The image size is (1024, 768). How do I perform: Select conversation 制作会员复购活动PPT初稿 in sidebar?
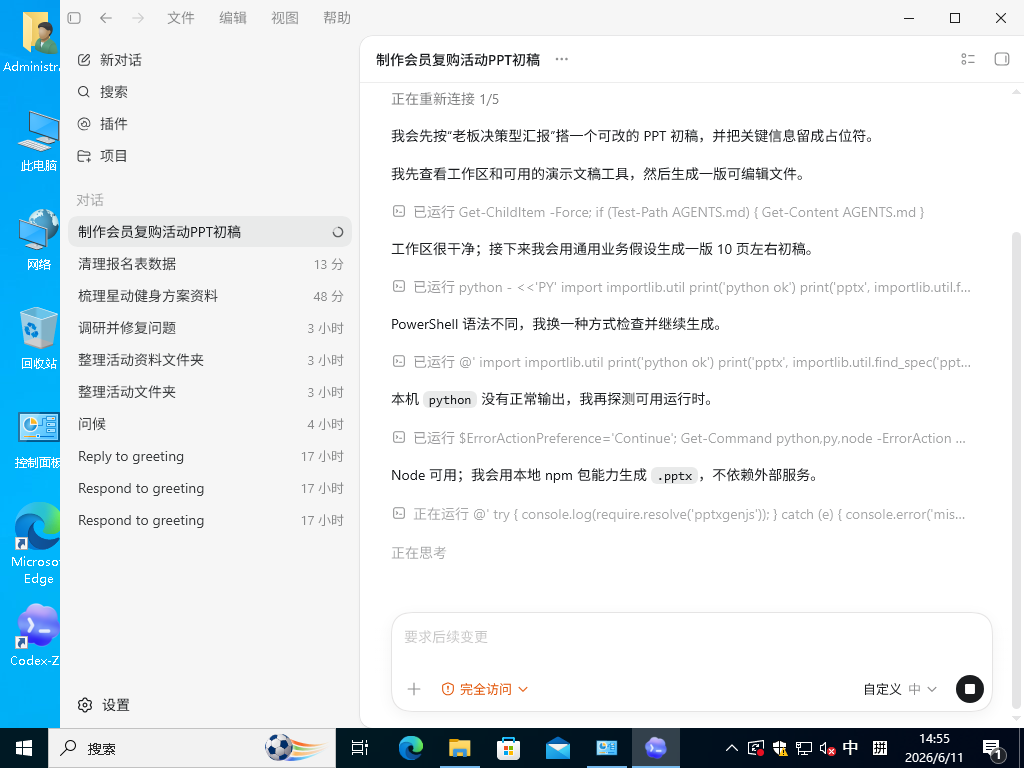(x=210, y=232)
